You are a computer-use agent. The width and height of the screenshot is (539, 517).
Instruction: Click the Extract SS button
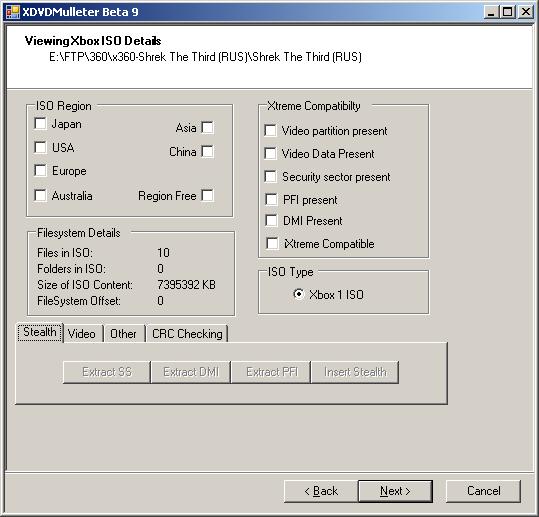[x=107, y=372]
